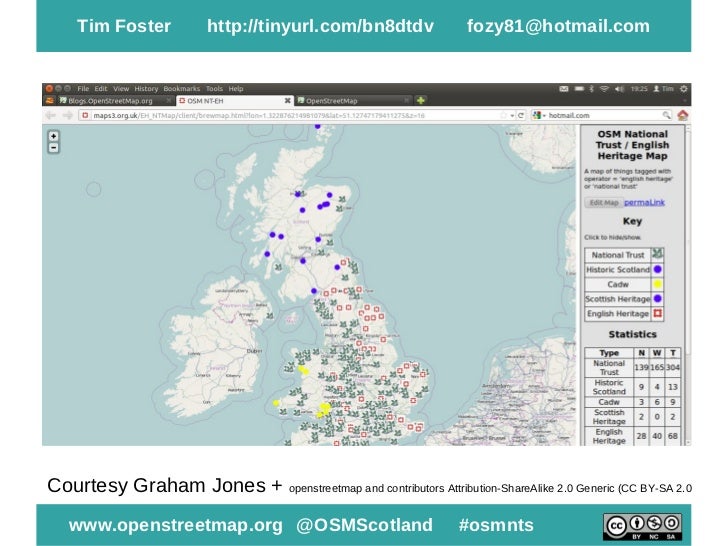Screen dimensions: 728x546
Task: Open the Edit menu
Action: click(101, 89)
